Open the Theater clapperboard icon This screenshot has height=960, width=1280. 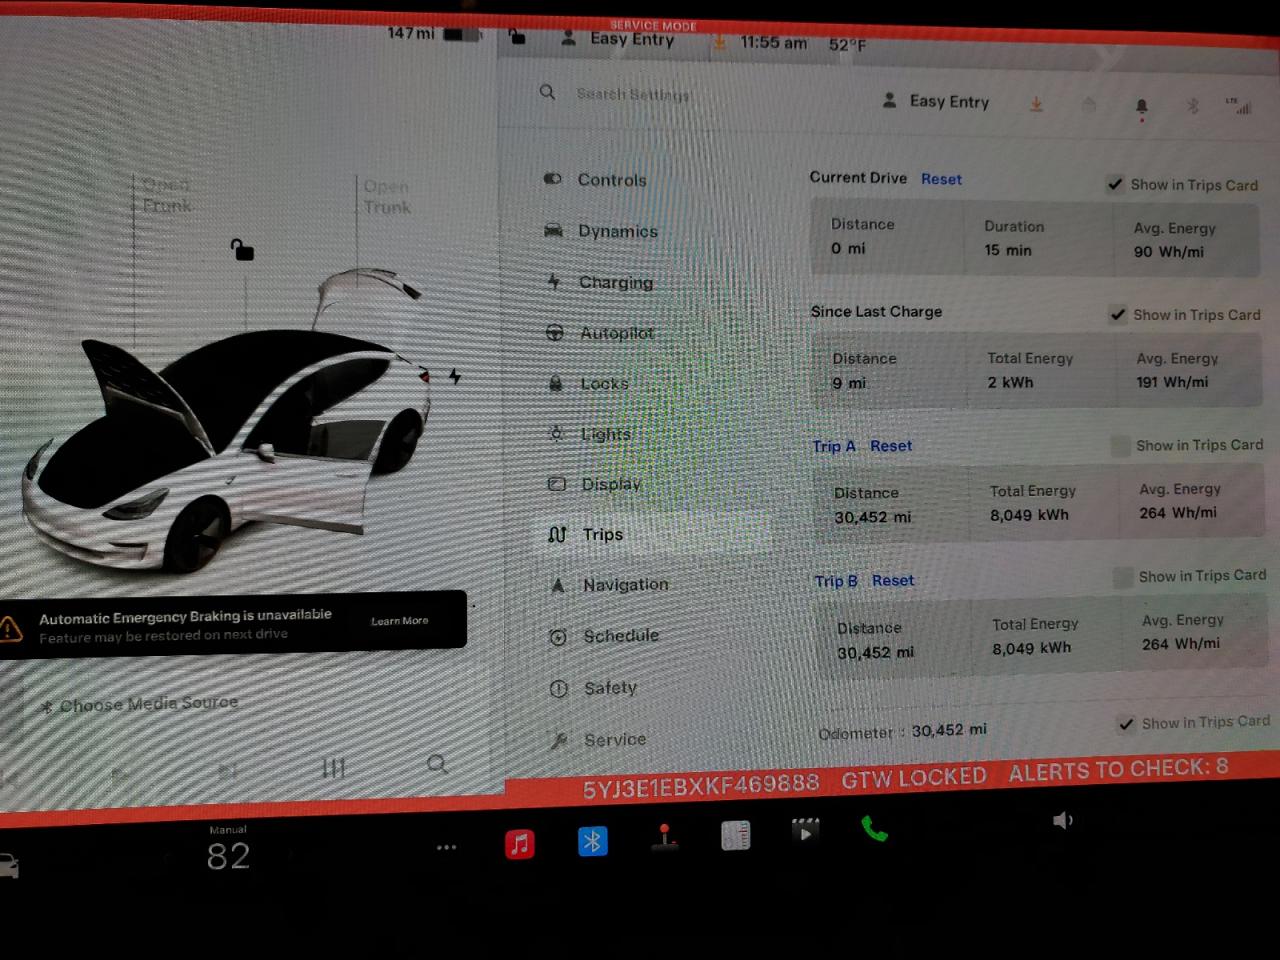(x=805, y=830)
